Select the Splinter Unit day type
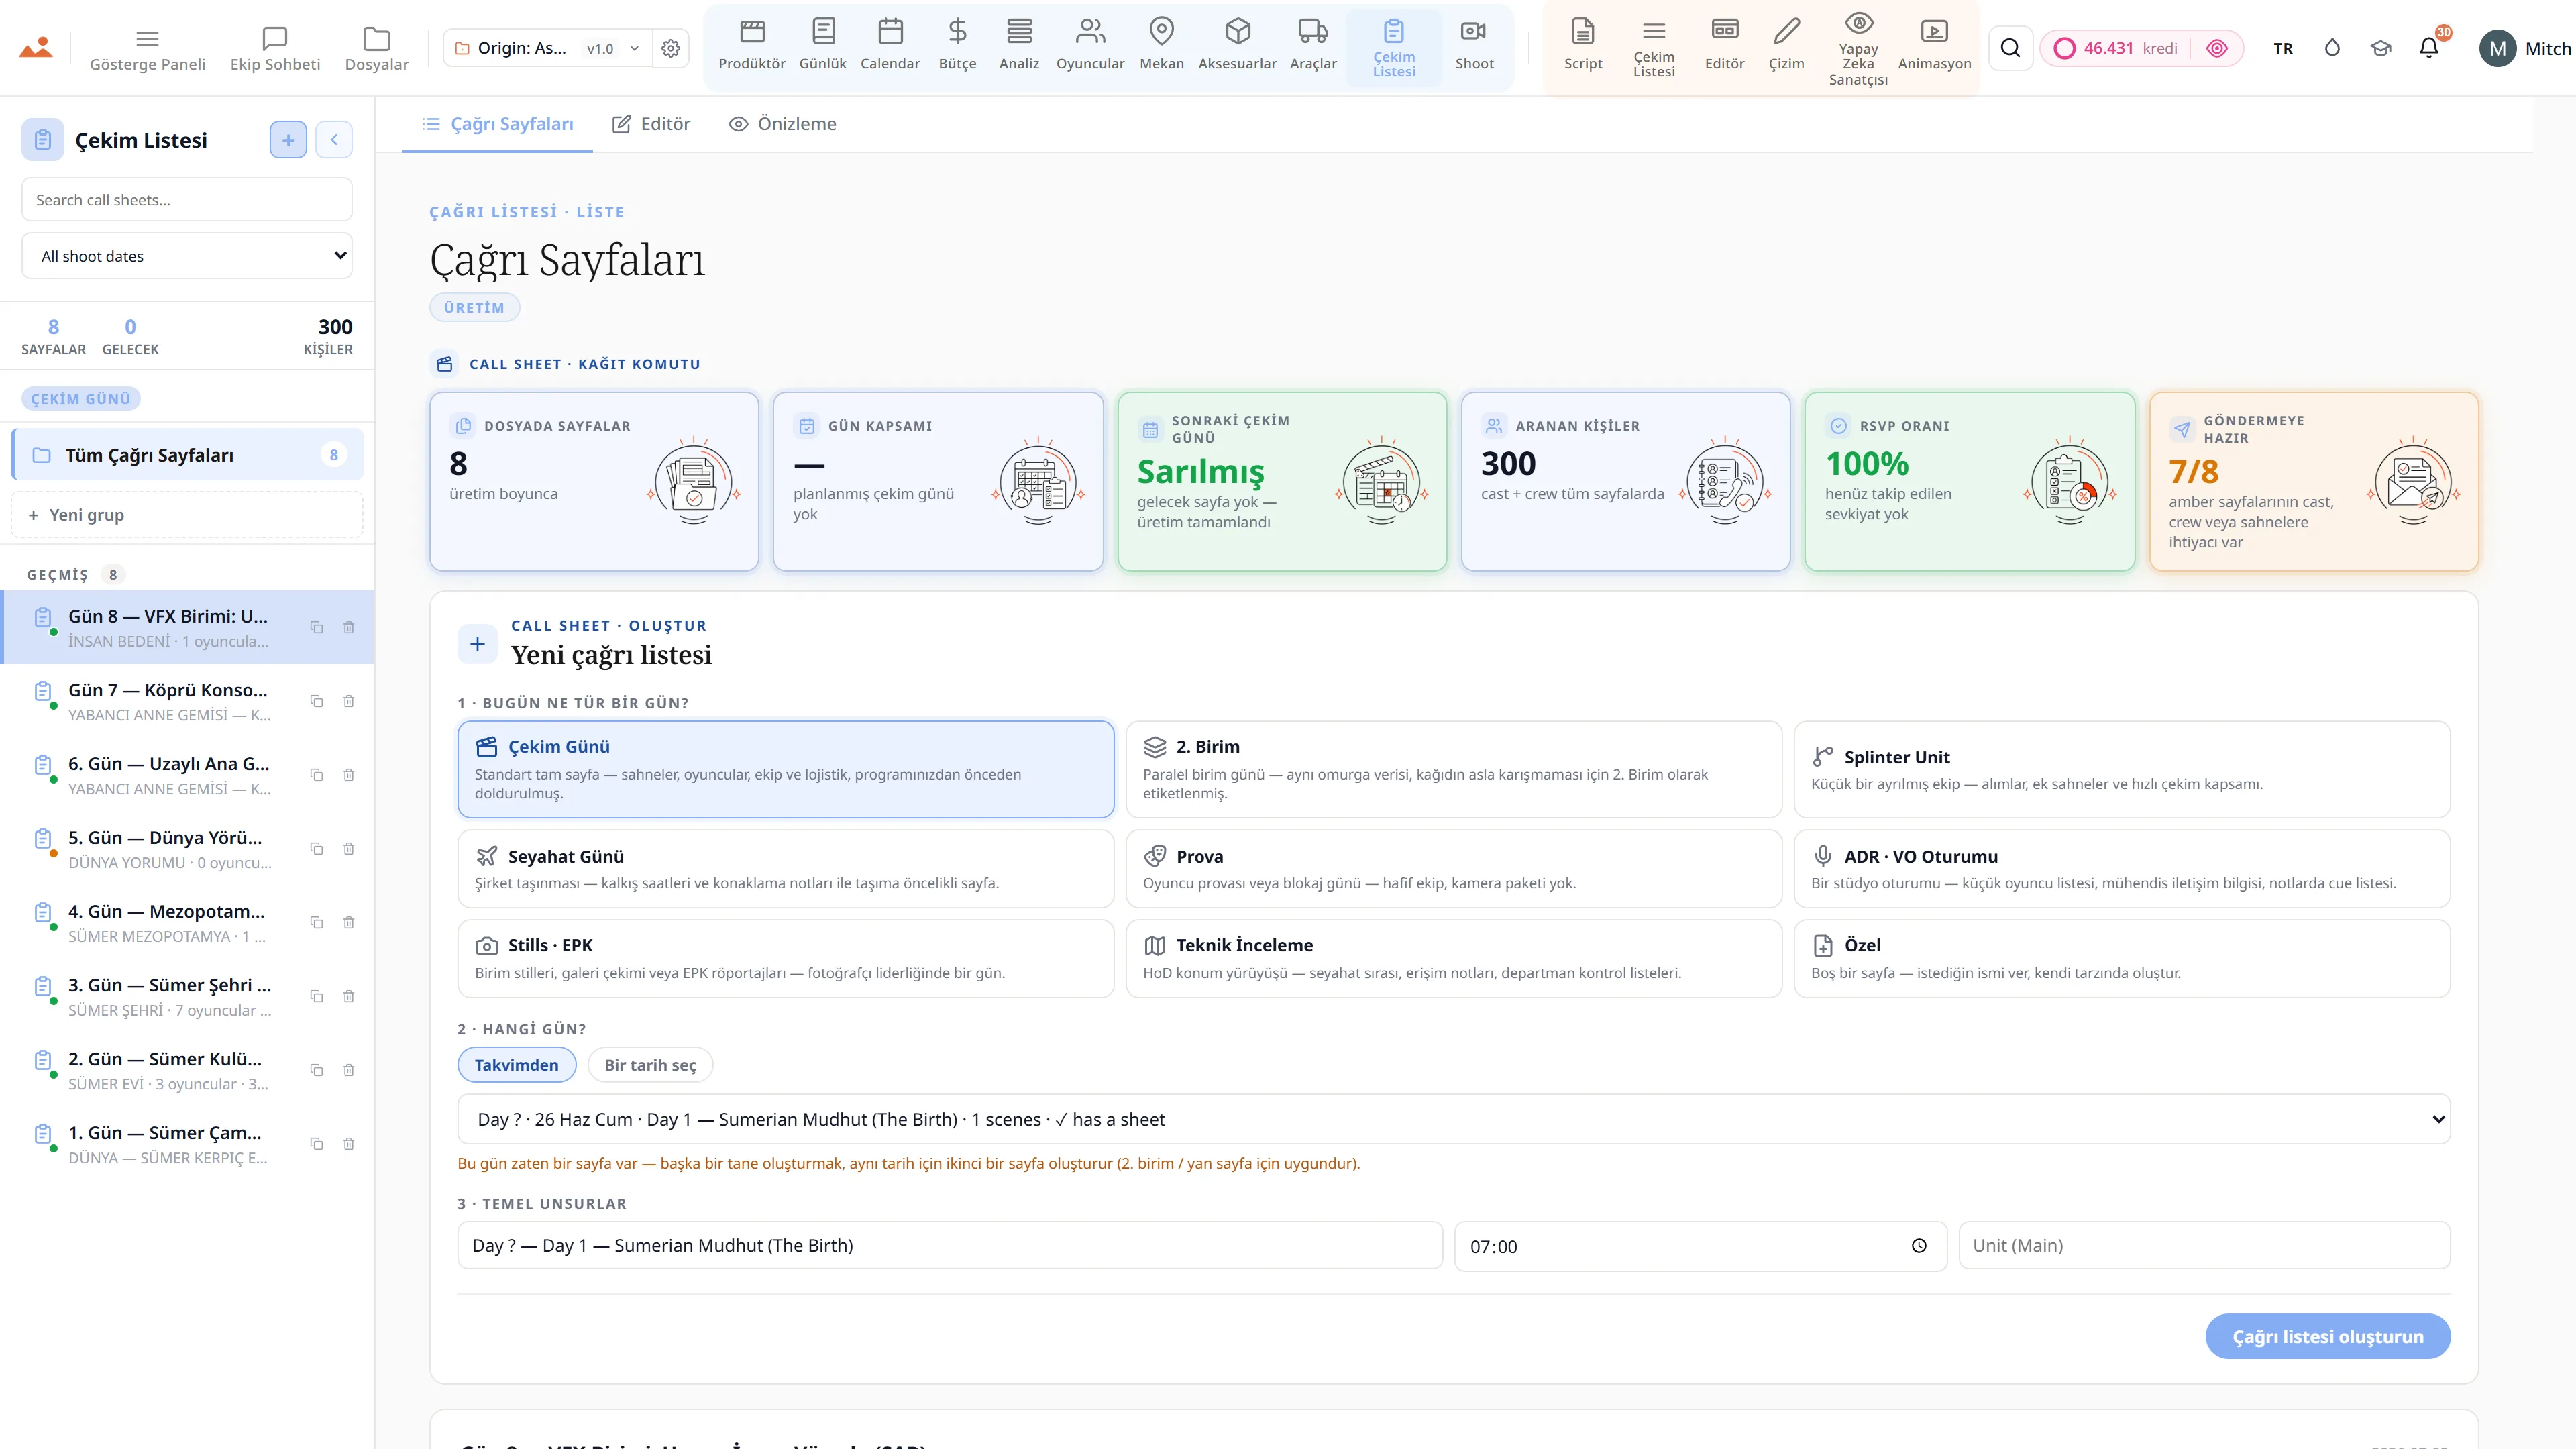 point(2122,769)
